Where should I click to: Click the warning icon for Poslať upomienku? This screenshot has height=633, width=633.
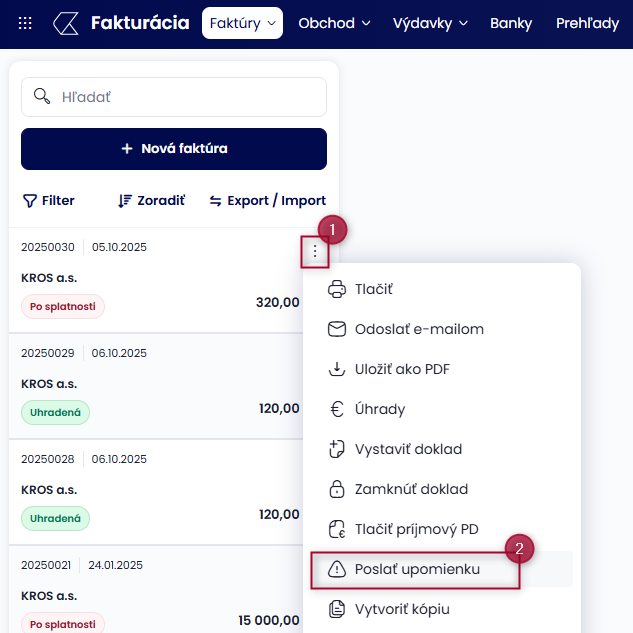337,569
